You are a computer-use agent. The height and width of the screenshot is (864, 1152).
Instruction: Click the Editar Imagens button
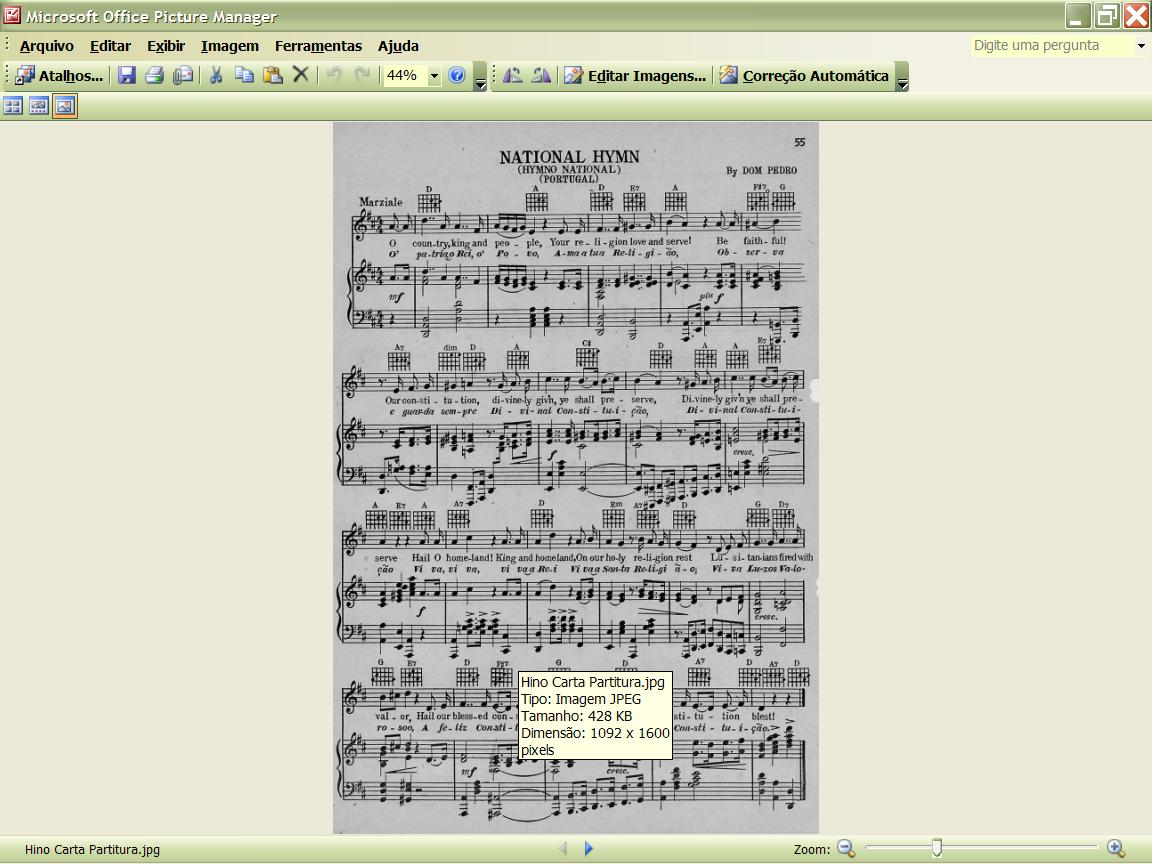pos(636,76)
